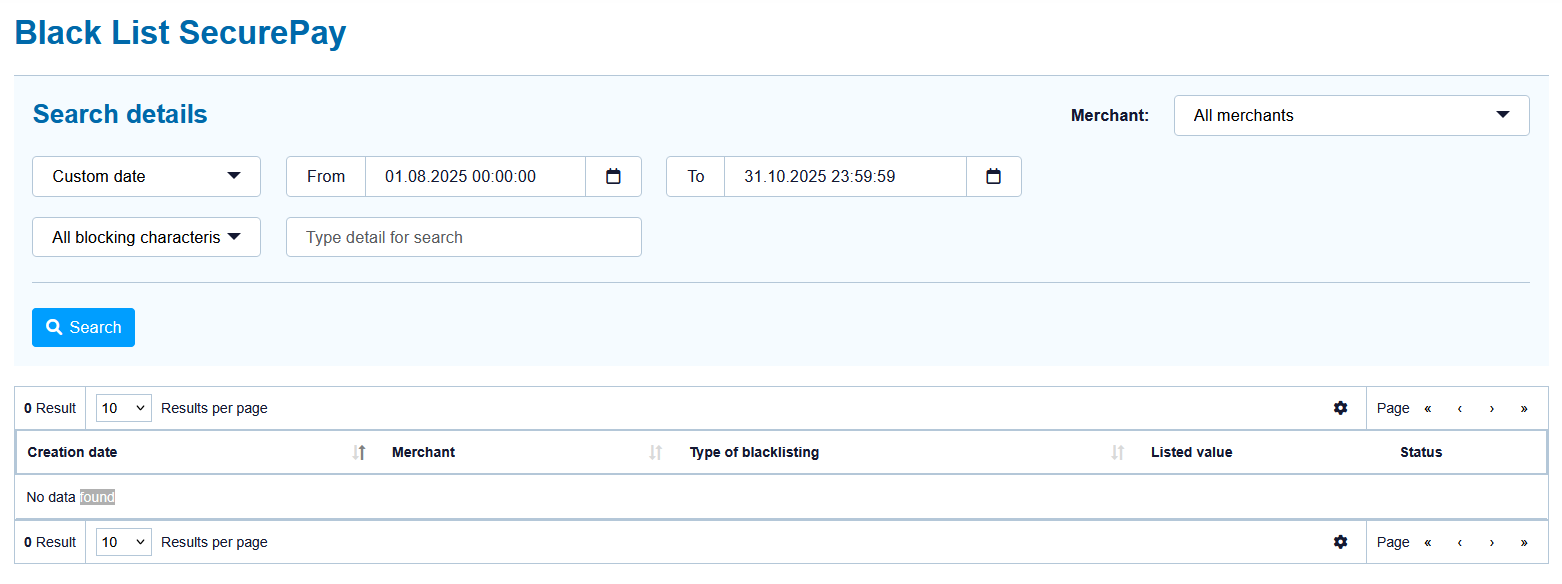Click the blue Search button
The image size is (1562, 584).
[x=83, y=328]
